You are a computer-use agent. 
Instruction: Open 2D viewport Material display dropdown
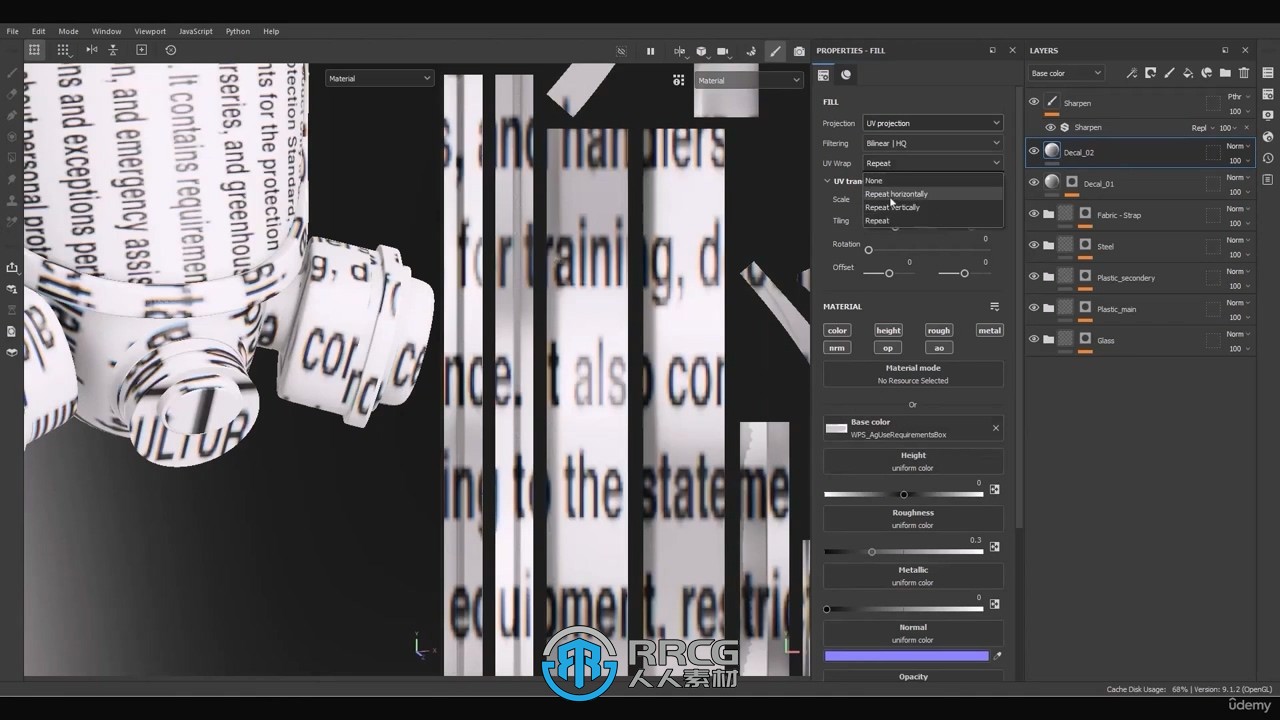[748, 80]
